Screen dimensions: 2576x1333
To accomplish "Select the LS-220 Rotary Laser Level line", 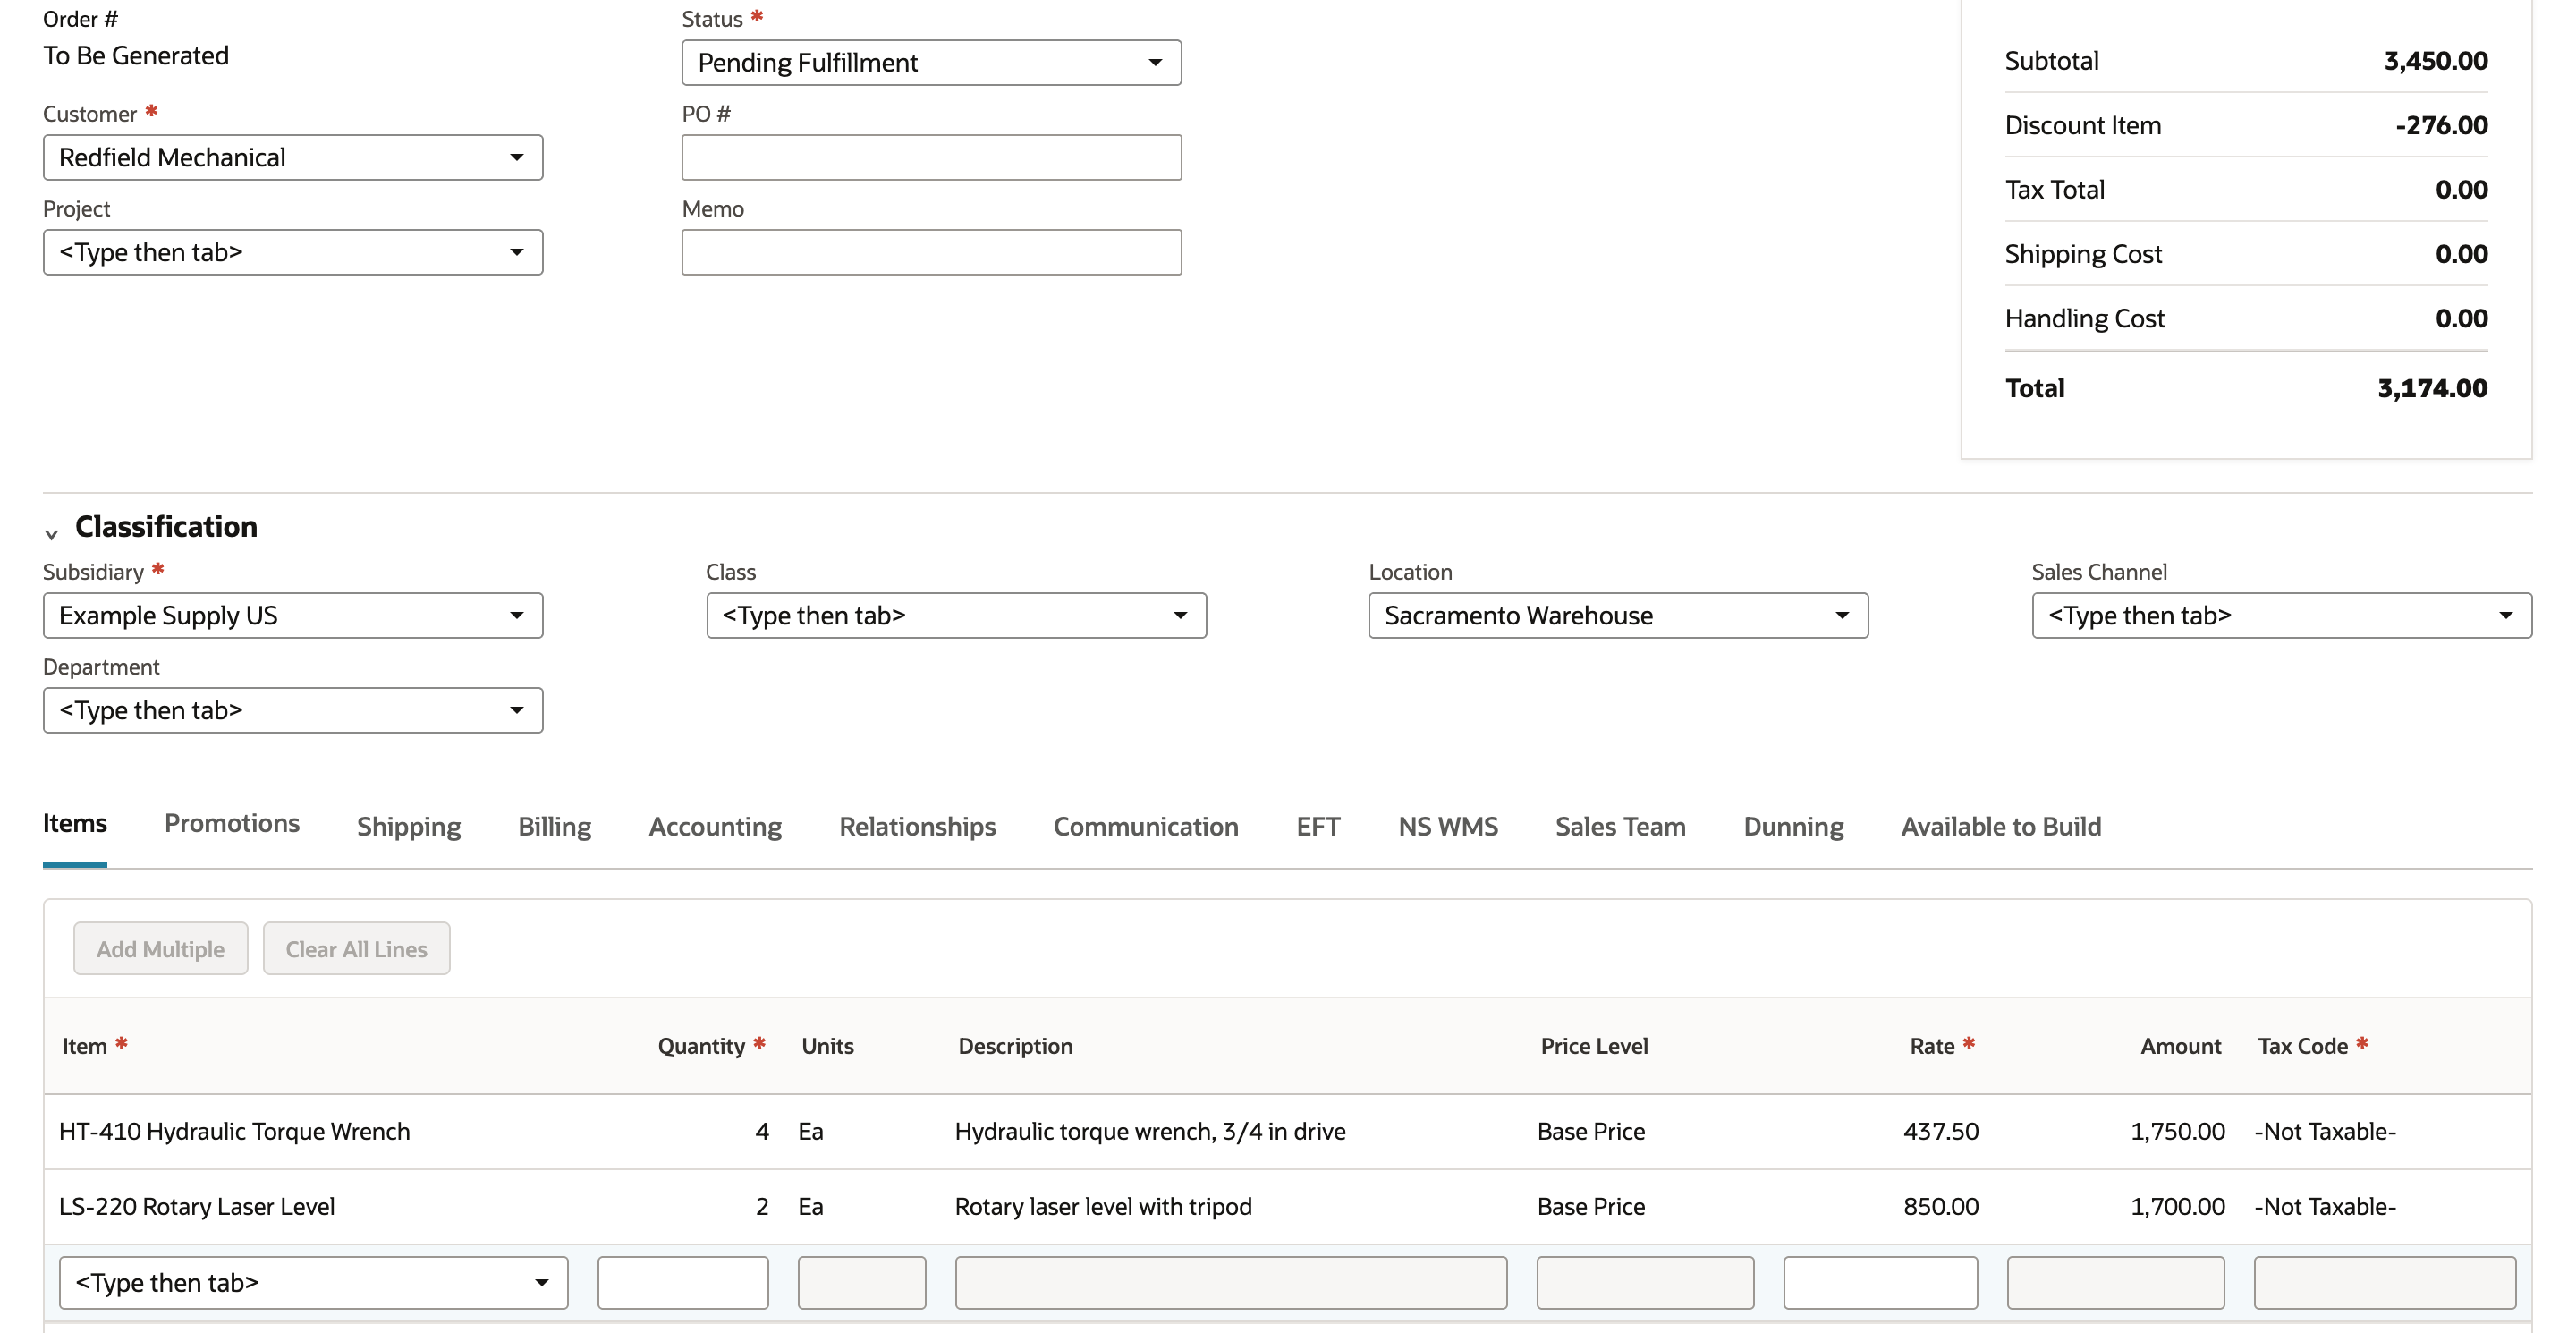I will point(1288,1206).
